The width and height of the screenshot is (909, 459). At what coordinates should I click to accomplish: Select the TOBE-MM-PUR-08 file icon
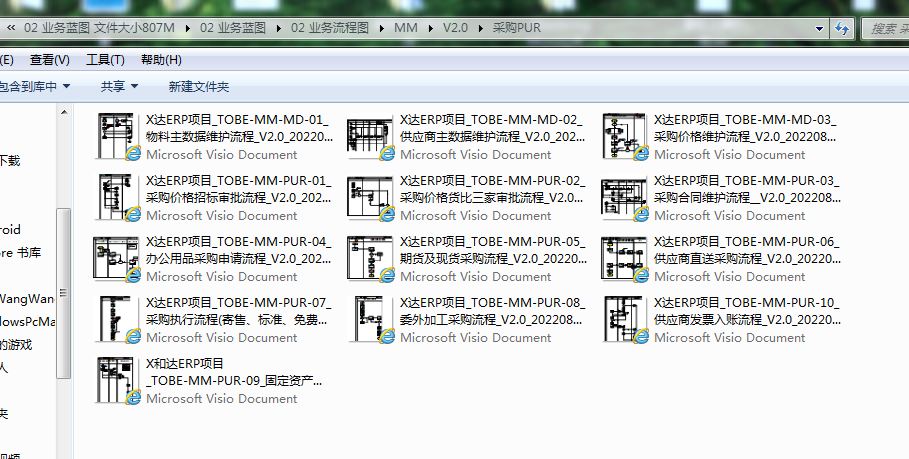pyautogui.click(x=370, y=319)
